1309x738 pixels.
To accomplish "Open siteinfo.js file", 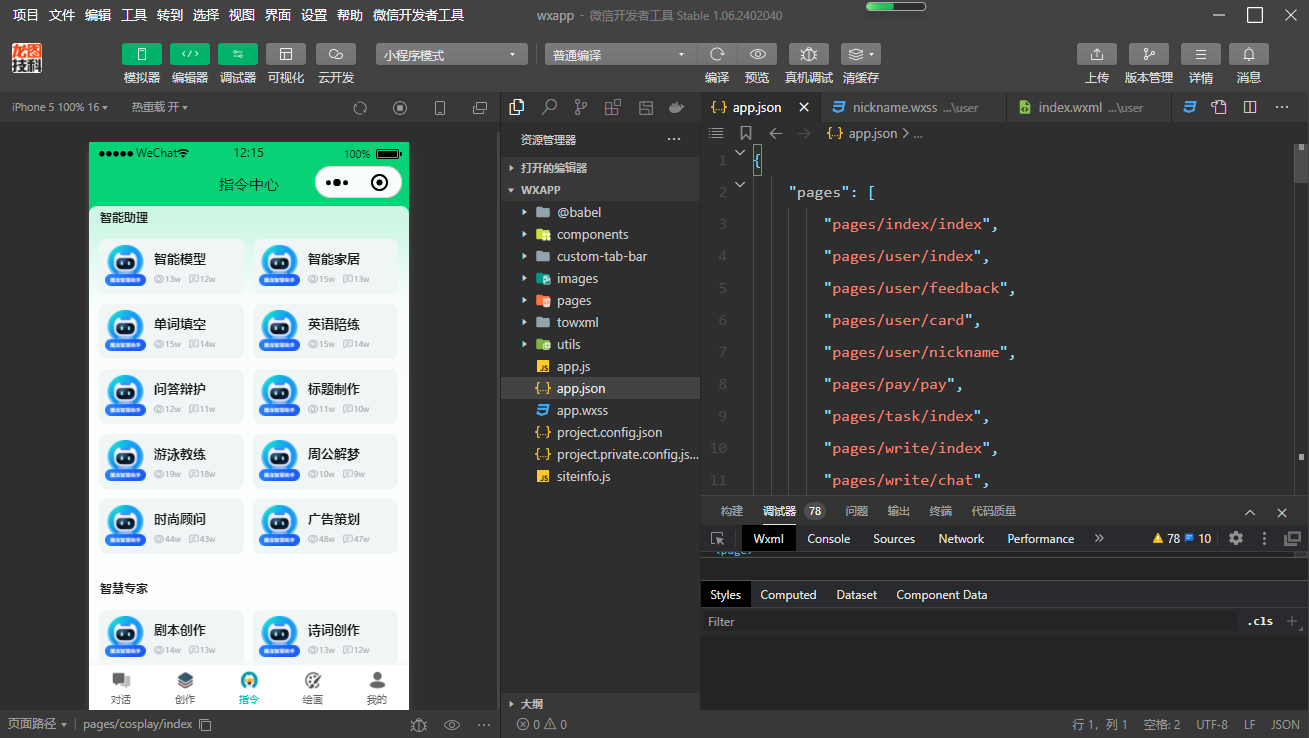I will 600,476.
